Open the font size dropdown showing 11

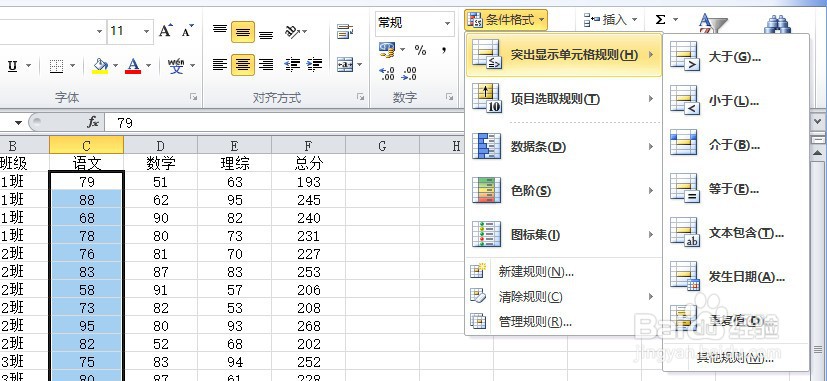pyautogui.click(x=146, y=31)
